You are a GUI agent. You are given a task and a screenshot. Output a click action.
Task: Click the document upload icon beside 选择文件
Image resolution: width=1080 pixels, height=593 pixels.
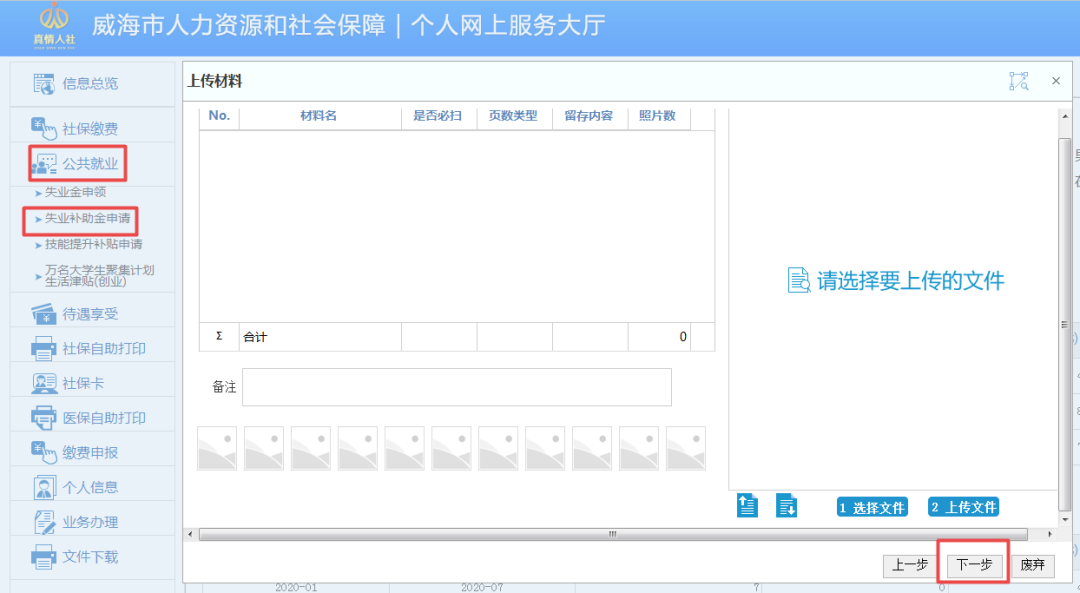tap(747, 506)
